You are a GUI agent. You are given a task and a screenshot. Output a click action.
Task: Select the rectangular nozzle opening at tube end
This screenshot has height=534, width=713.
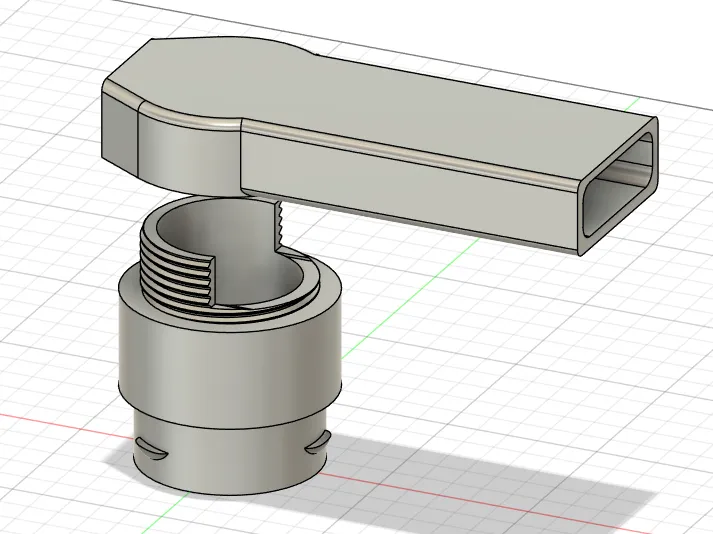[619, 184]
